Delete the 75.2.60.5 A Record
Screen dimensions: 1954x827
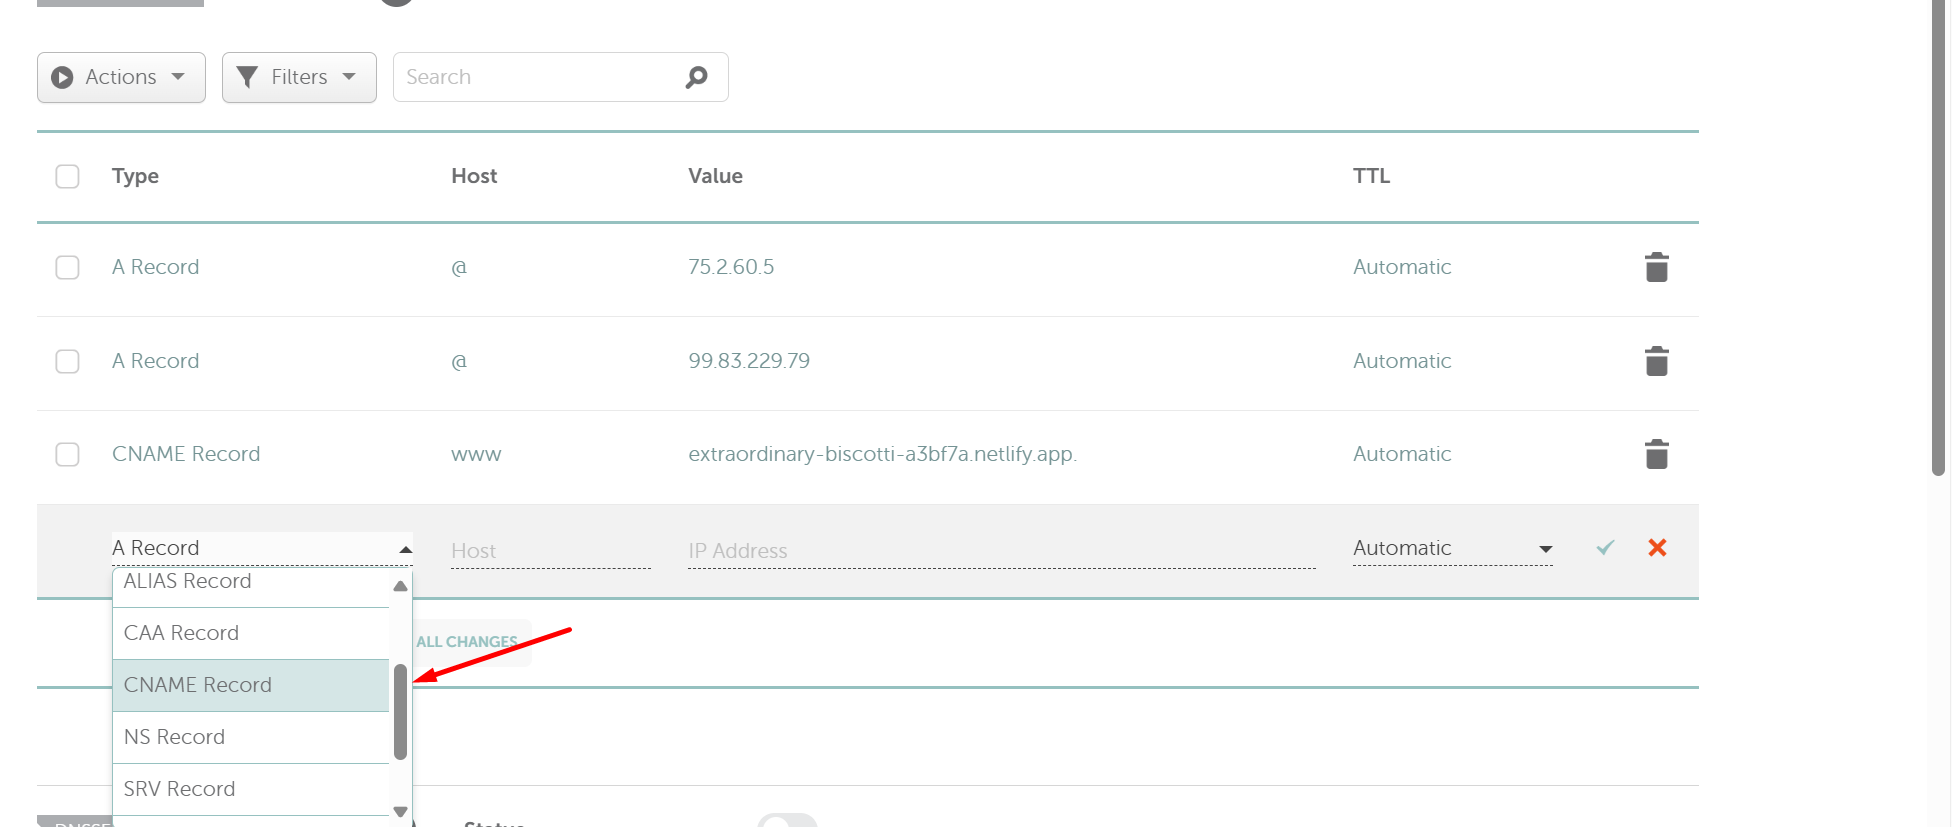click(1656, 267)
